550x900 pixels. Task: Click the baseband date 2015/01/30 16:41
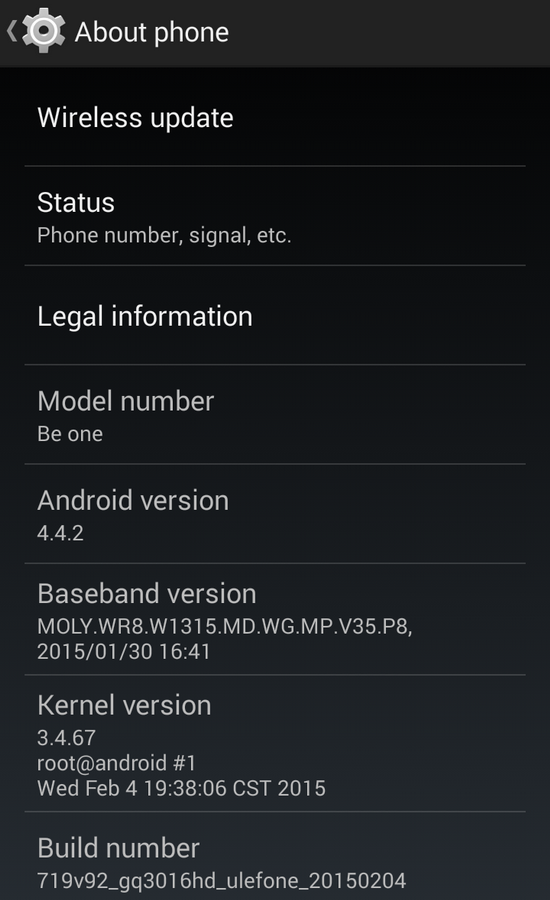pyautogui.click(x=124, y=651)
